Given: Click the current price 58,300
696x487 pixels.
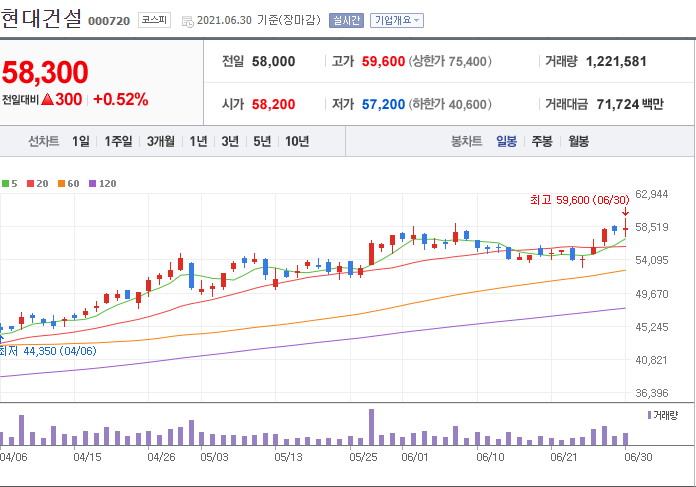Looking at the screenshot, I should pos(45,72).
